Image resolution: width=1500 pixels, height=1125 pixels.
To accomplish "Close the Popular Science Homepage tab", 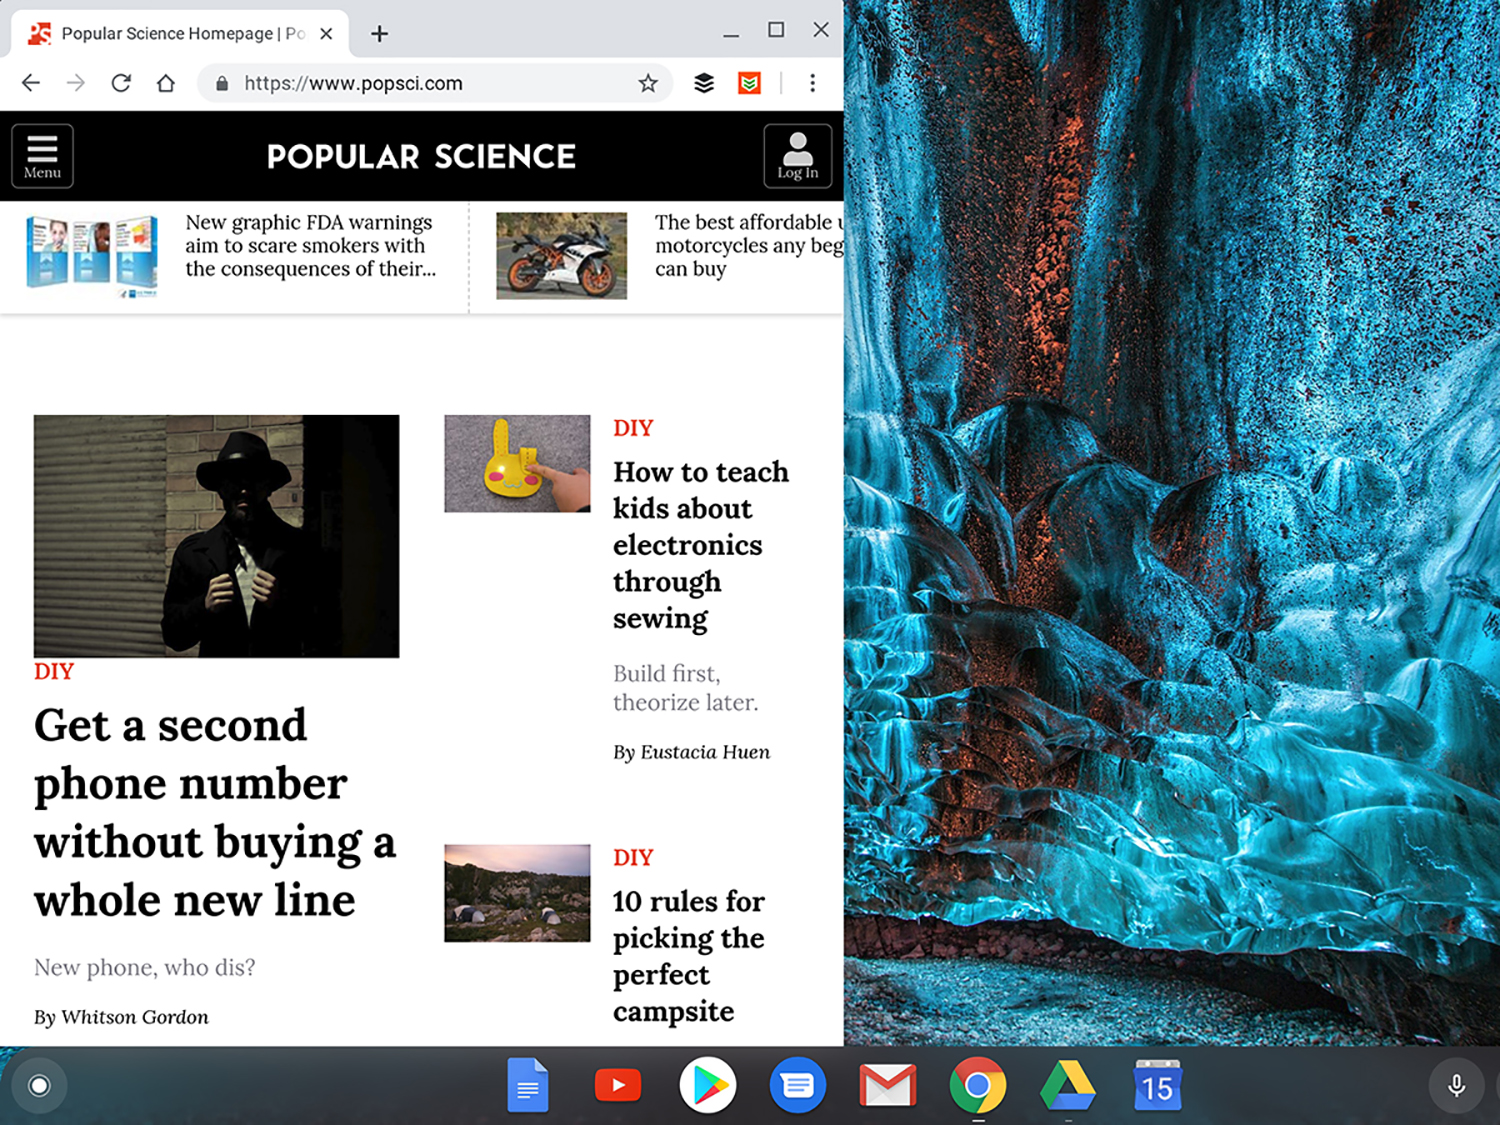I will pos(326,34).
